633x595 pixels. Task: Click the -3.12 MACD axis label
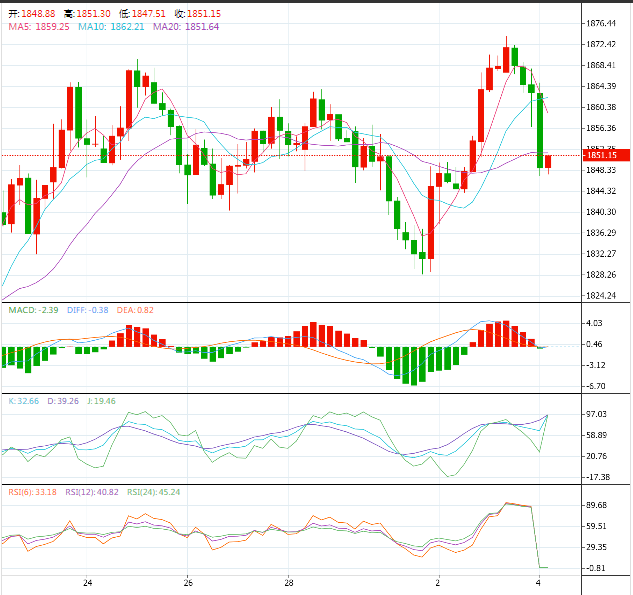594,365
